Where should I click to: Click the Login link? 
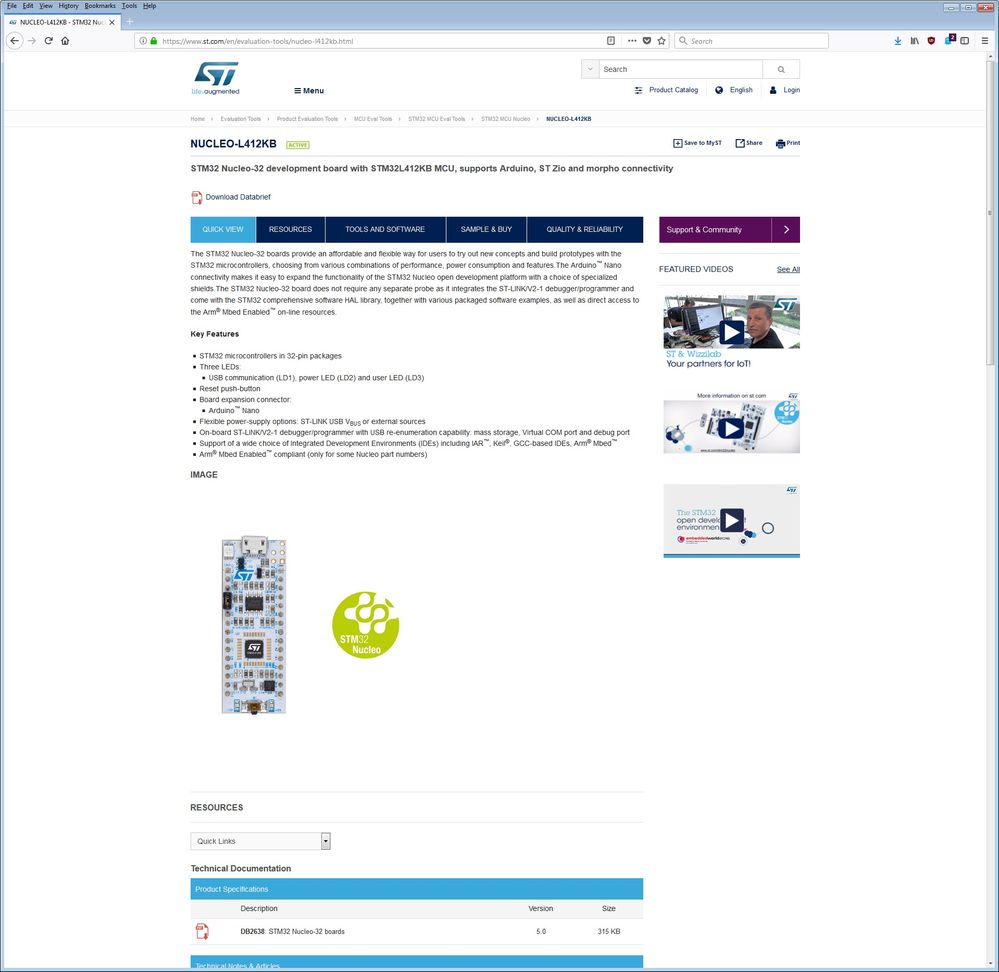(791, 90)
